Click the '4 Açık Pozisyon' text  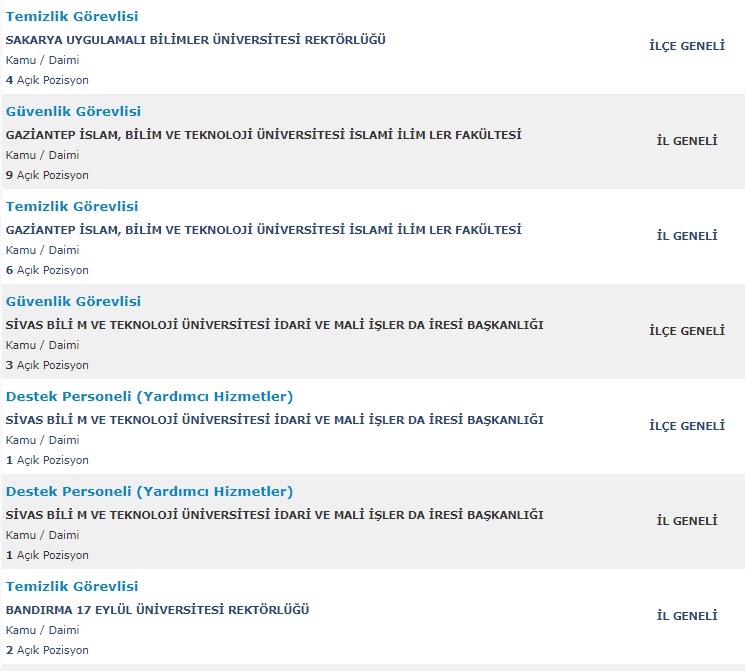pyautogui.click(x=47, y=80)
